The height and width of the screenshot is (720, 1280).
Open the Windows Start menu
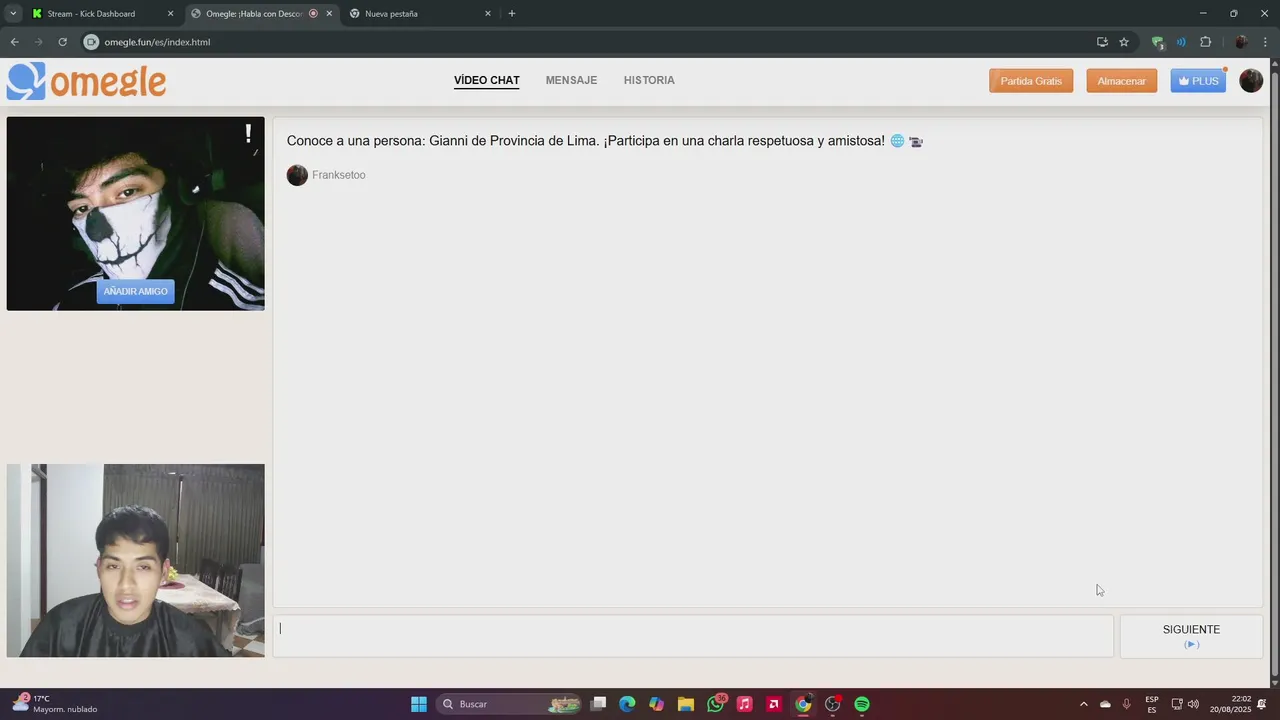(x=419, y=704)
